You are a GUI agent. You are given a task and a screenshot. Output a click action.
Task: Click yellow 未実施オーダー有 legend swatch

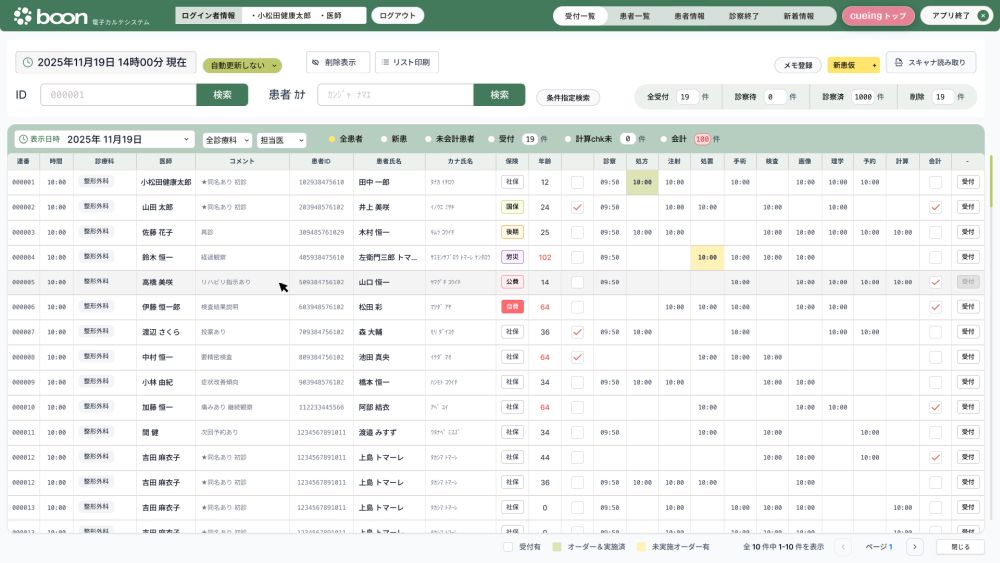tap(641, 547)
